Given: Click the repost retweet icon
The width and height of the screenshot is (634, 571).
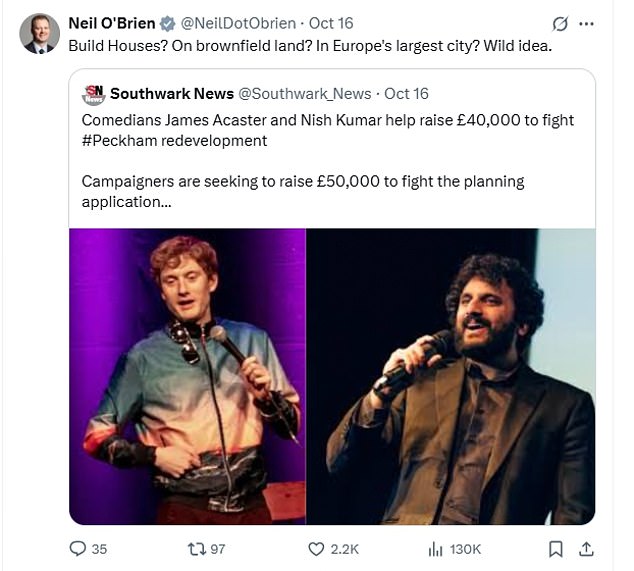Looking at the screenshot, I should pos(195,549).
